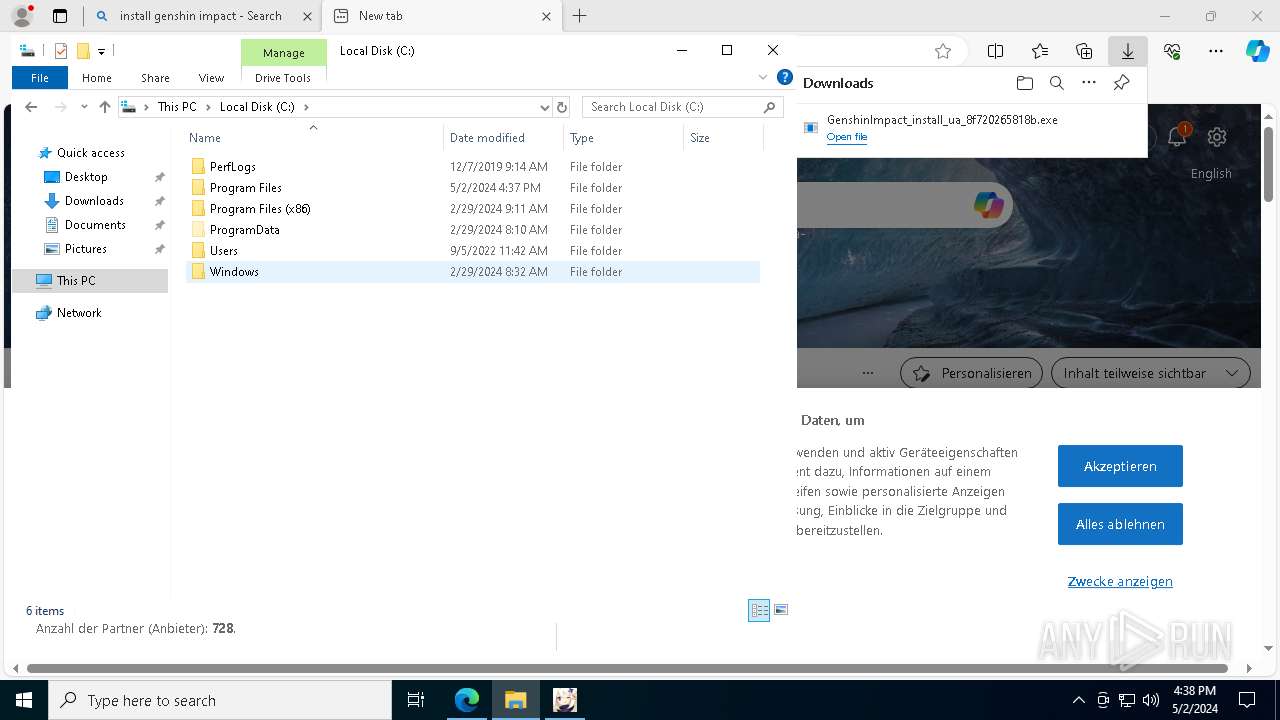Open Genshin Impact taskbar icon

565,700
